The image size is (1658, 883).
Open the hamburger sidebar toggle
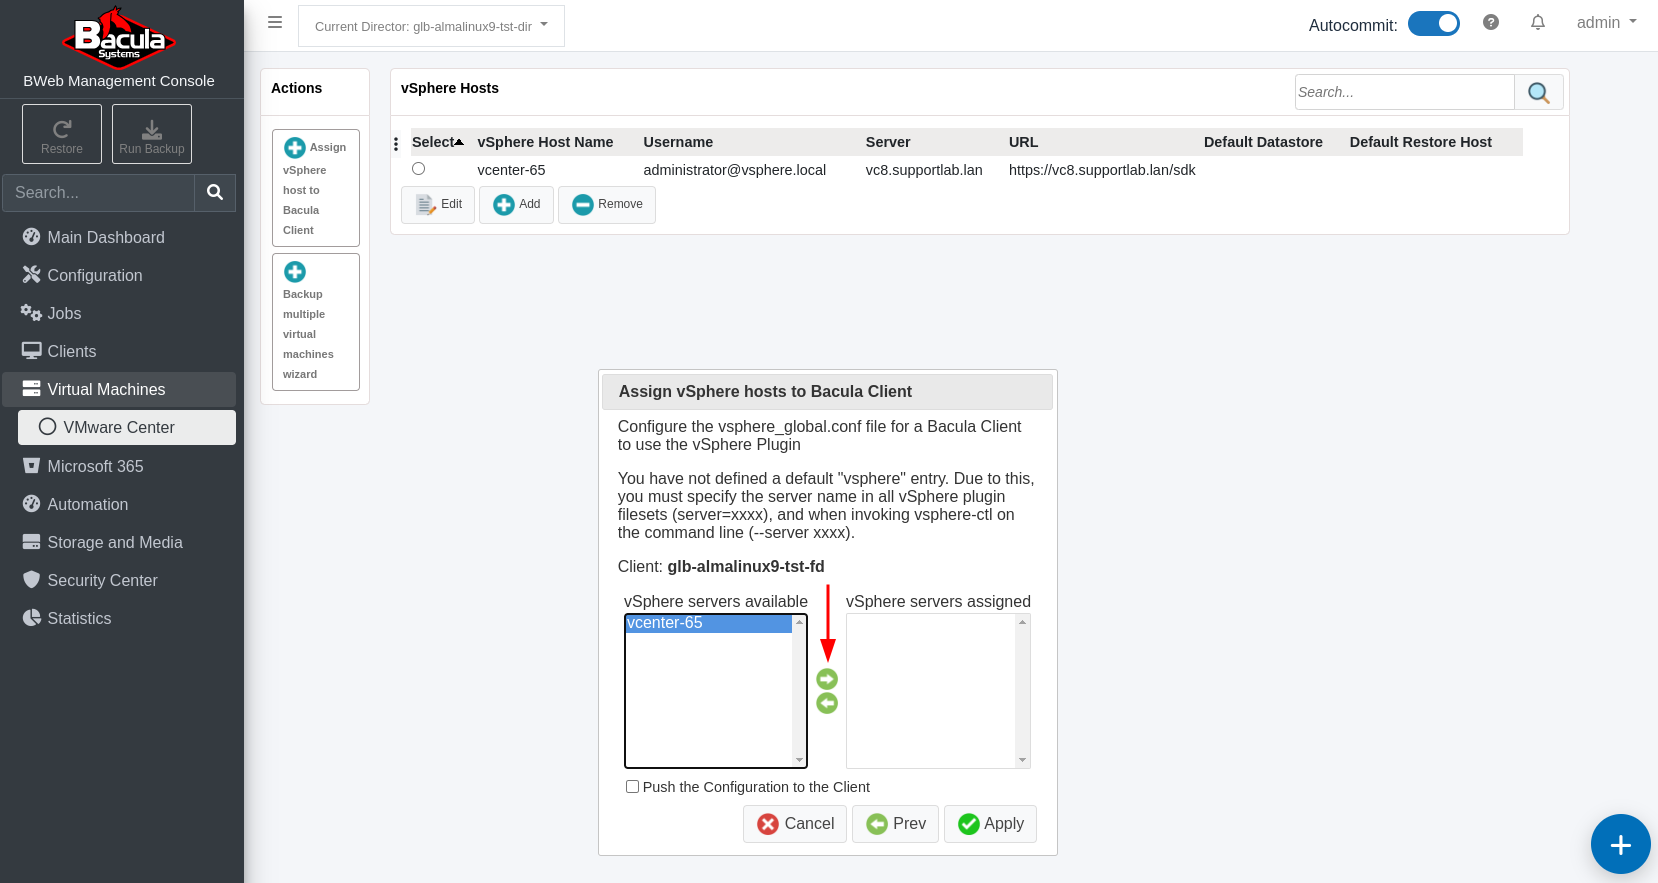(x=275, y=22)
